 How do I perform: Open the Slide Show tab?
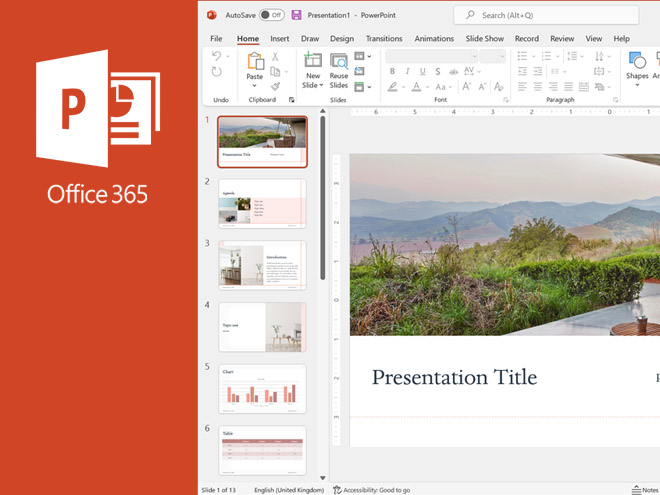(485, 39)
